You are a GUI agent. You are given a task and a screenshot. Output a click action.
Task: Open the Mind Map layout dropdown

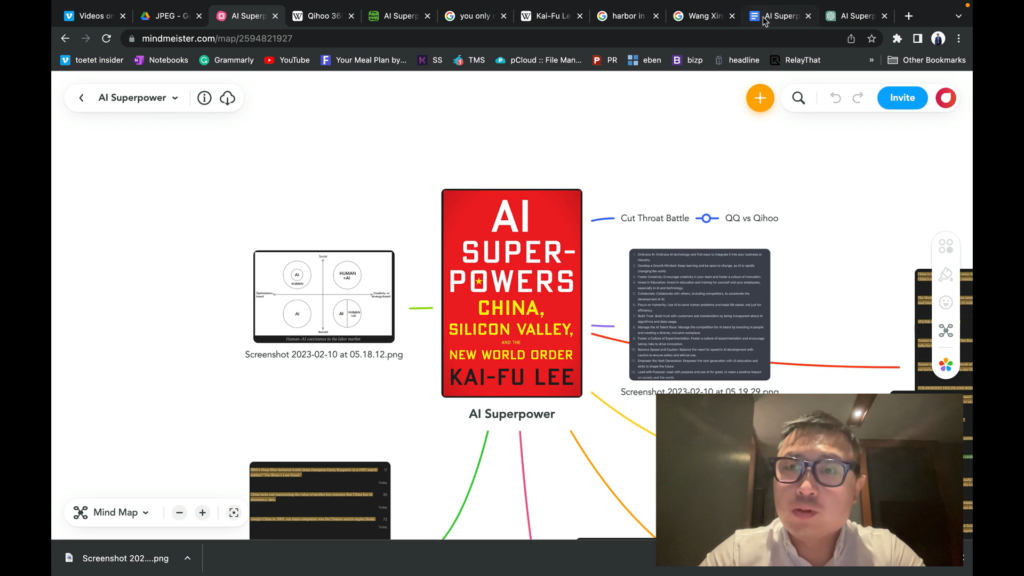pyautogui.click(x=111, y=513)
